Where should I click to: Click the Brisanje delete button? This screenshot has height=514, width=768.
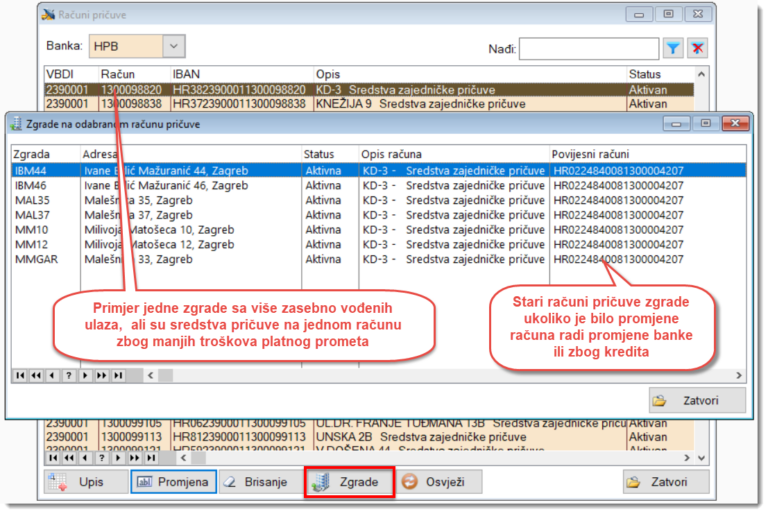[258, 482]
